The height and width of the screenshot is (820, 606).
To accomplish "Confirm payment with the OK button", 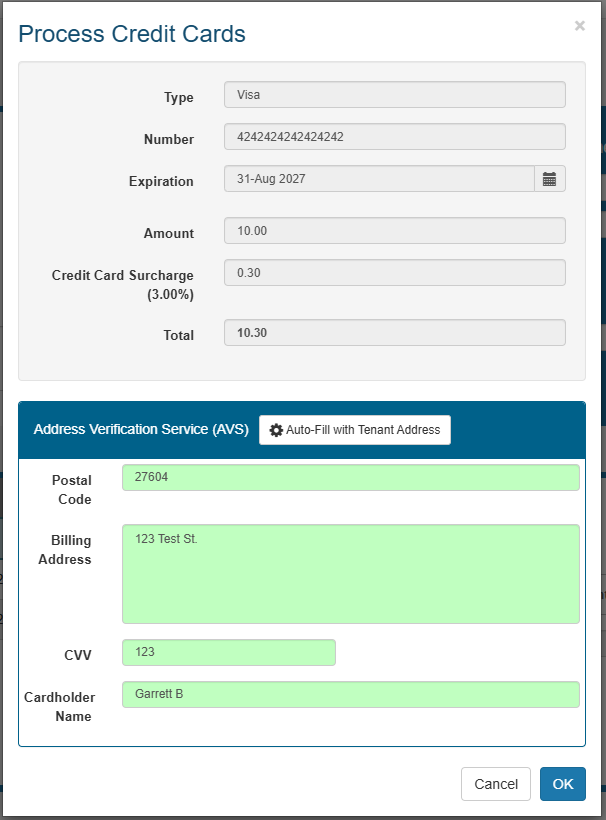I will pyautogui.click(x=563, y=784).
